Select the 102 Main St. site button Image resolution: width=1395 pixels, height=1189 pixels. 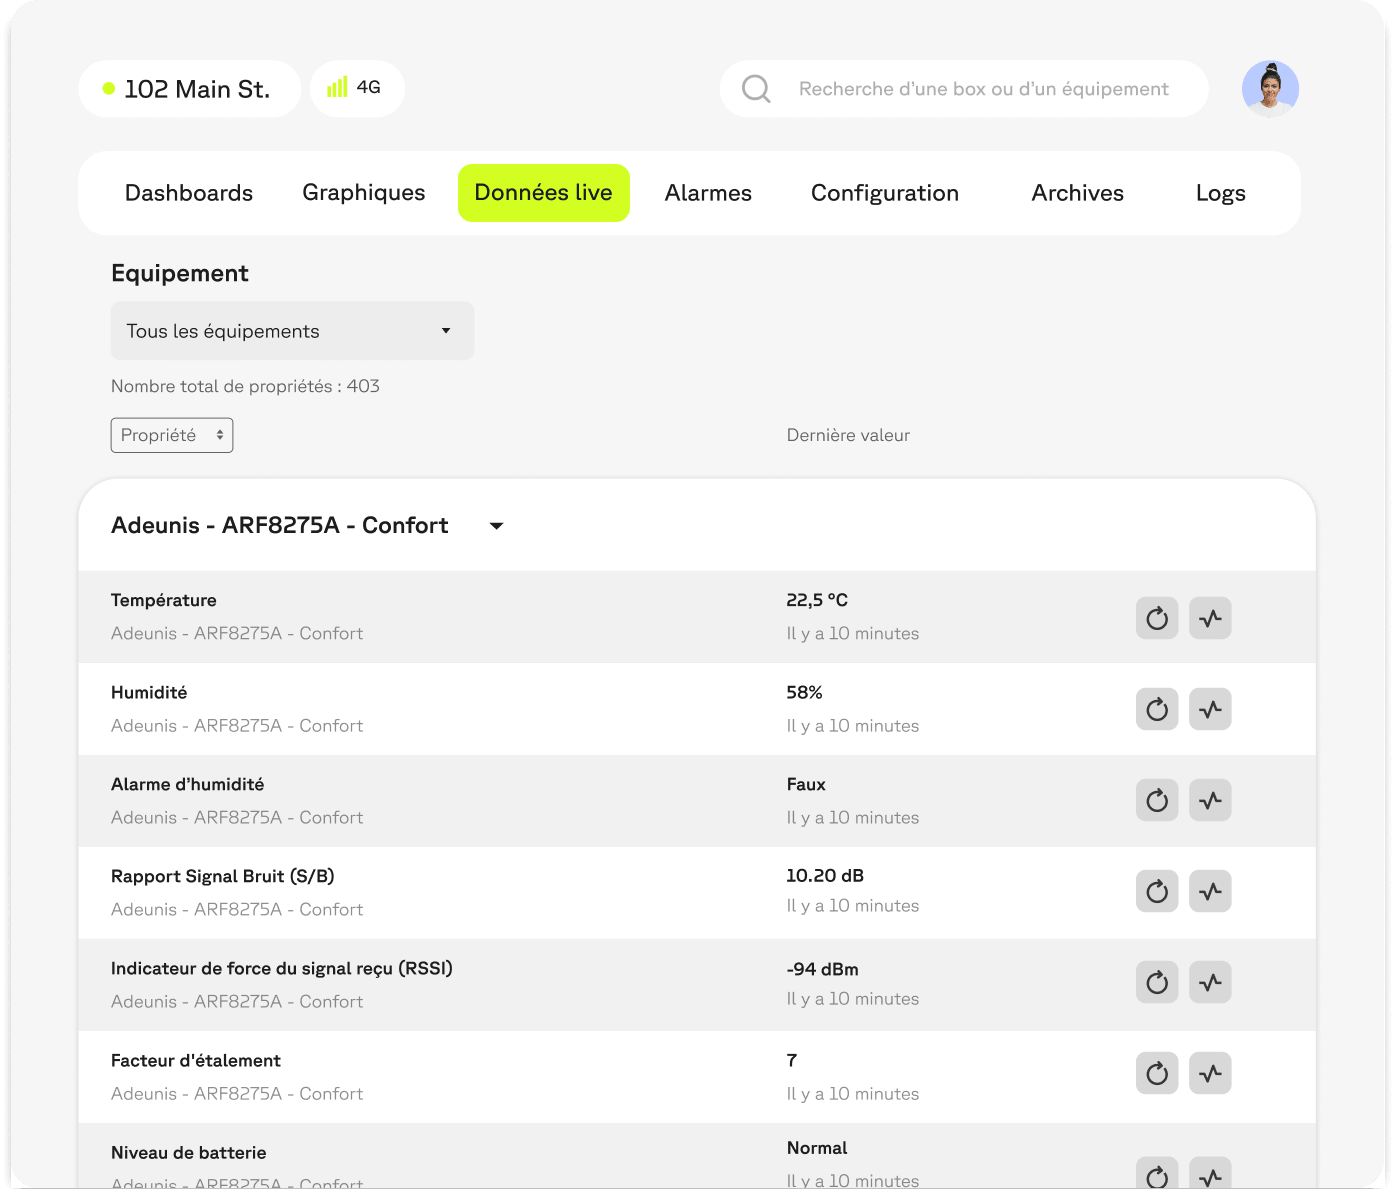tap(189, 89)
